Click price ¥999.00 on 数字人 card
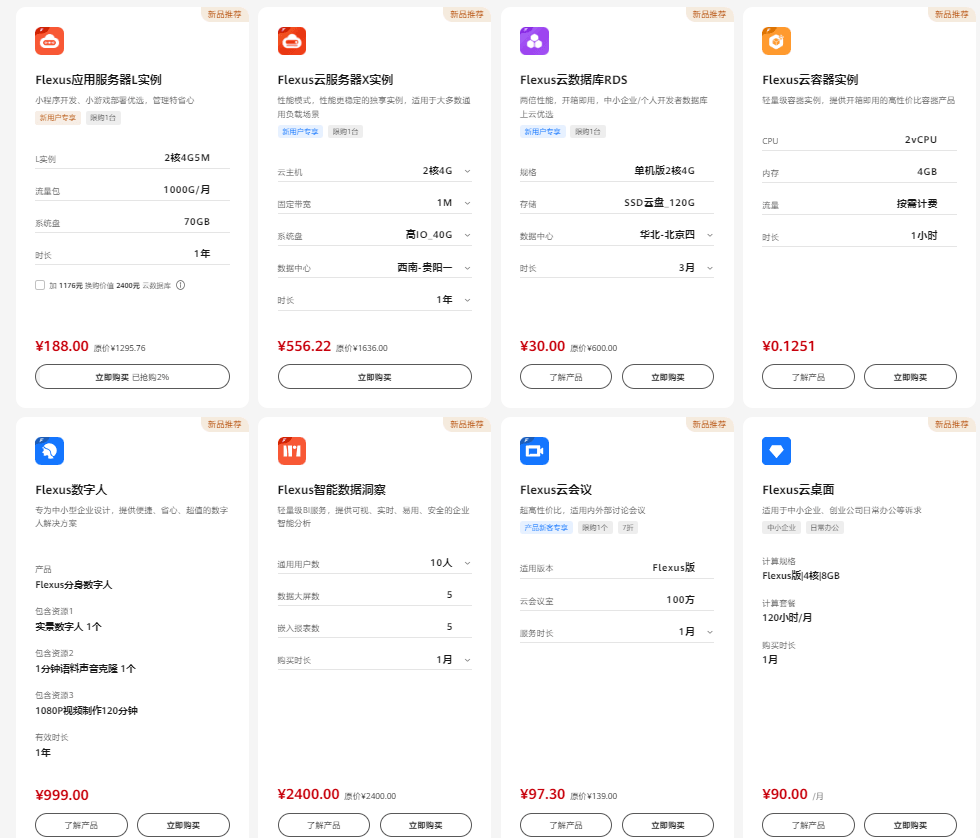 pos(62,795)
